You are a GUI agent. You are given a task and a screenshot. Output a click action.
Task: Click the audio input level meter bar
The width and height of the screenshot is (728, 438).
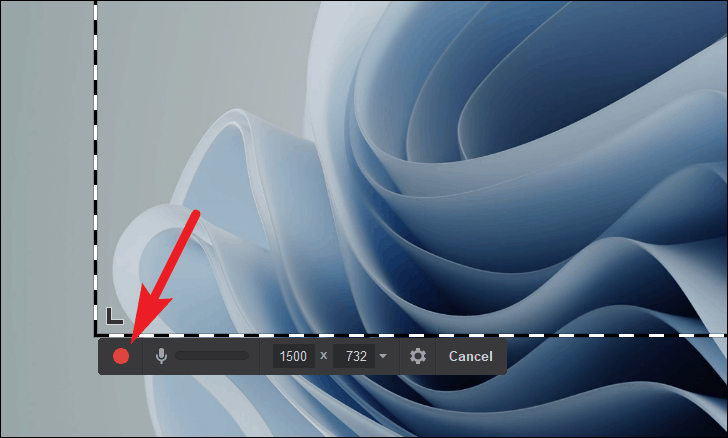[x=212, y=356]
